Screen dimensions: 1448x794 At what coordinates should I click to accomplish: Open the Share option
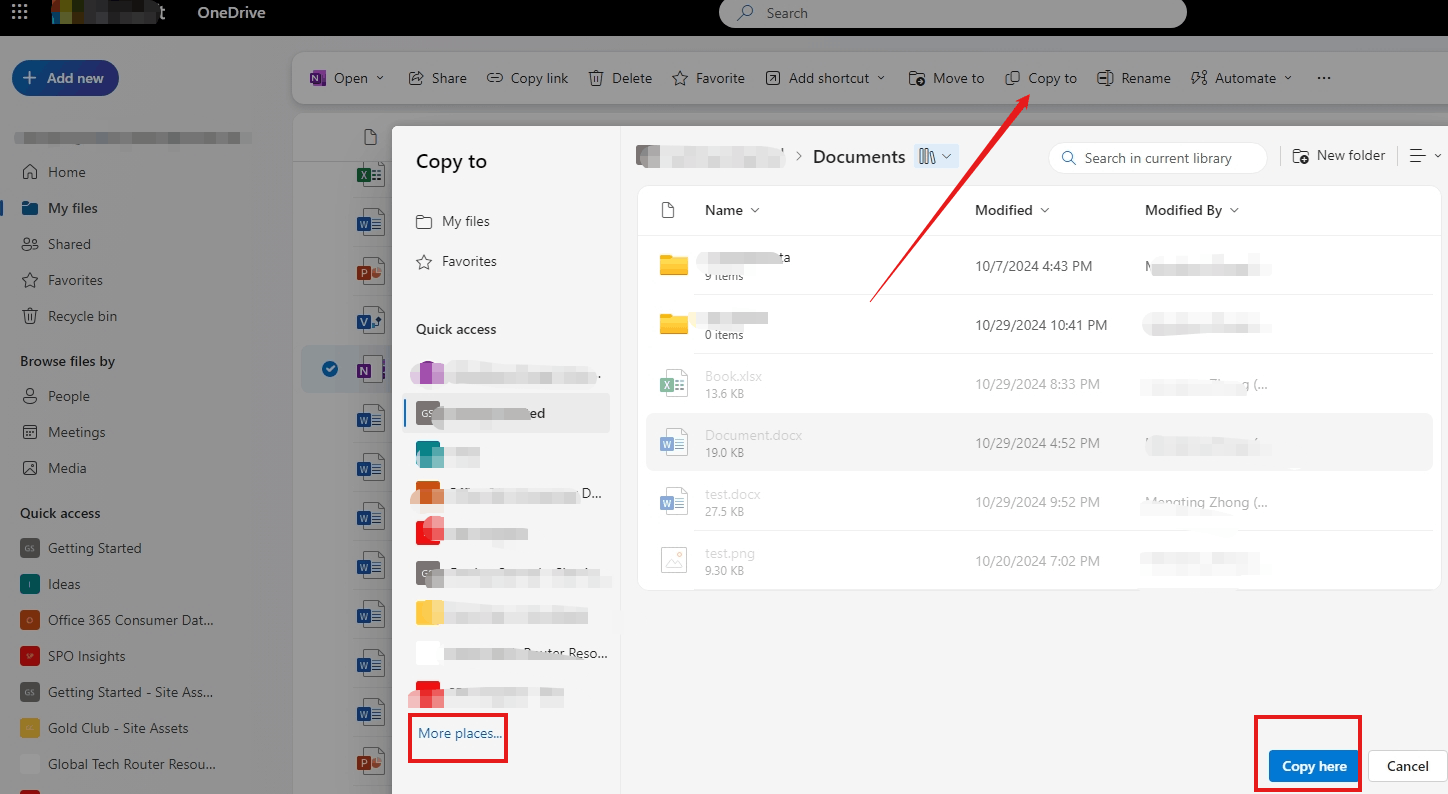pyautogui.click(x=437, y=77)
